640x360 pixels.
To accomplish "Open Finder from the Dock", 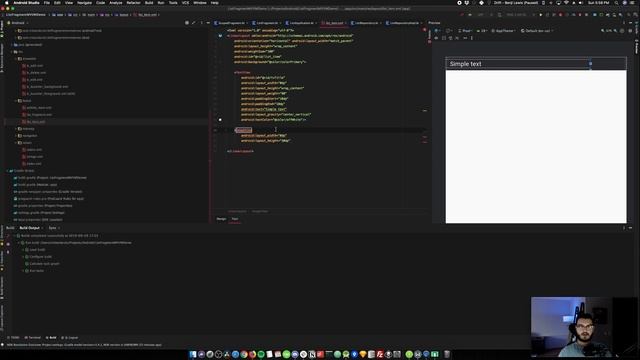I will 193,354.
